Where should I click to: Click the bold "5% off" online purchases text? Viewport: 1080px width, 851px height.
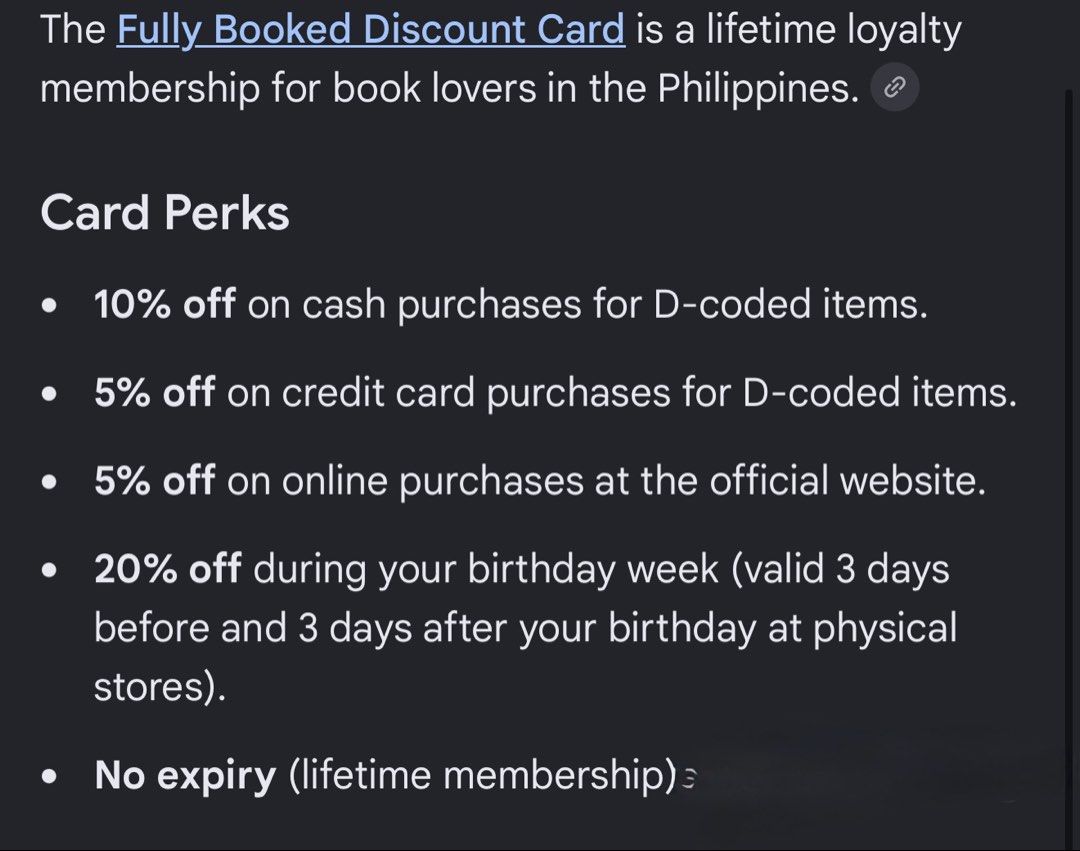point(155,480)
